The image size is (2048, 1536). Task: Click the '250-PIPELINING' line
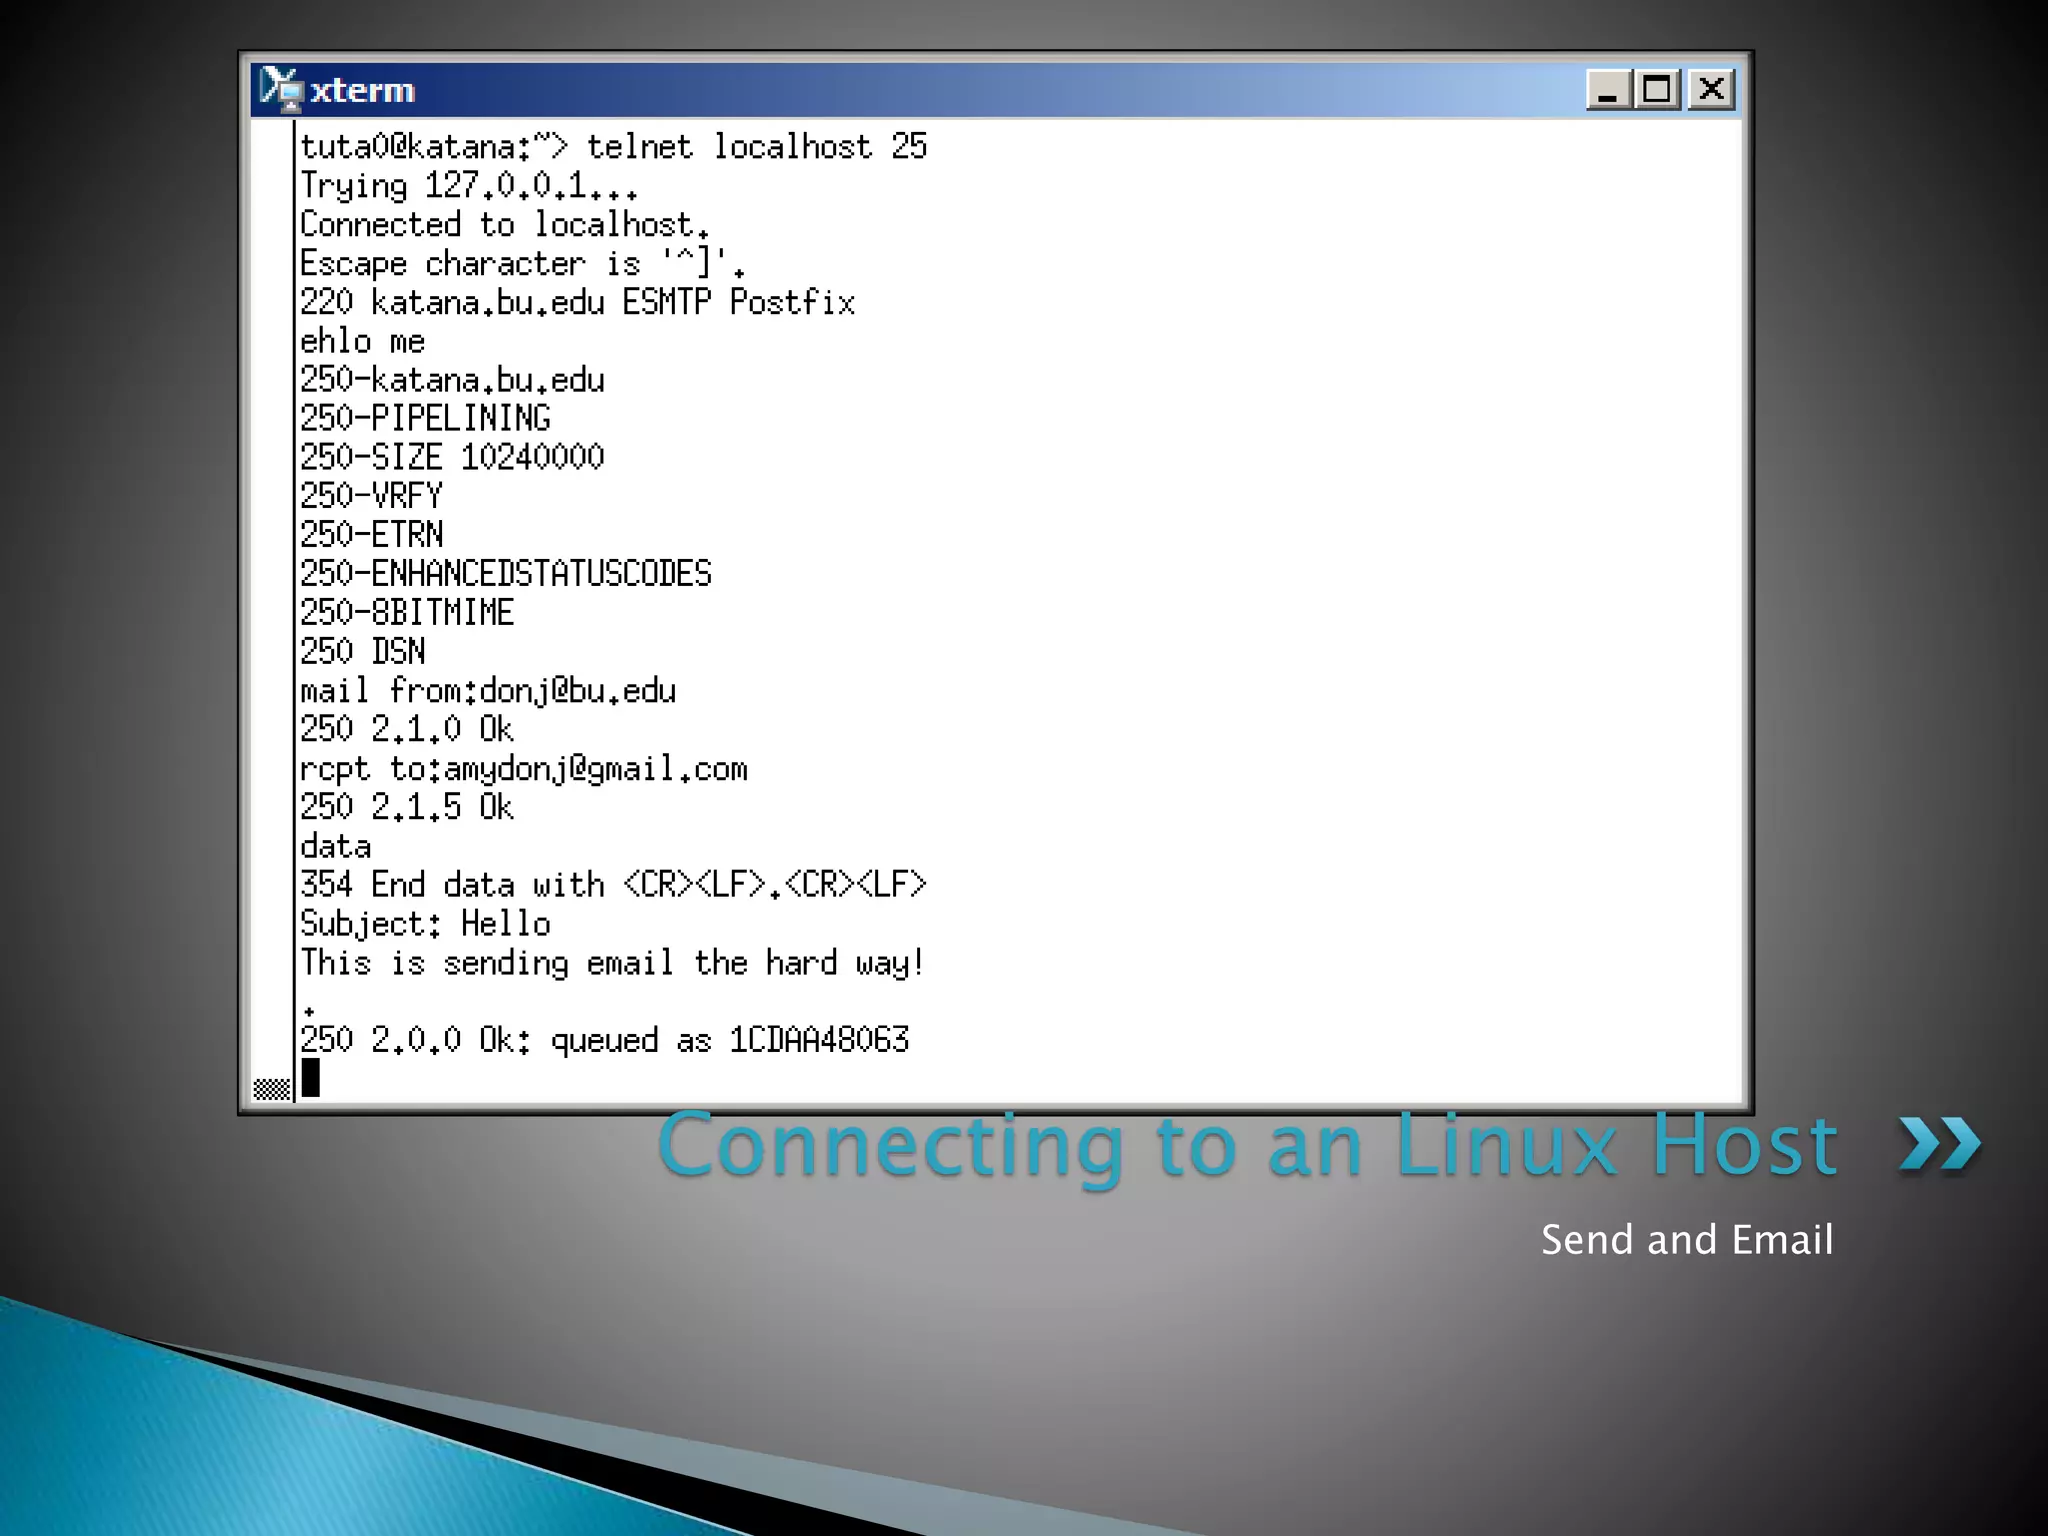tap(426, 418)
